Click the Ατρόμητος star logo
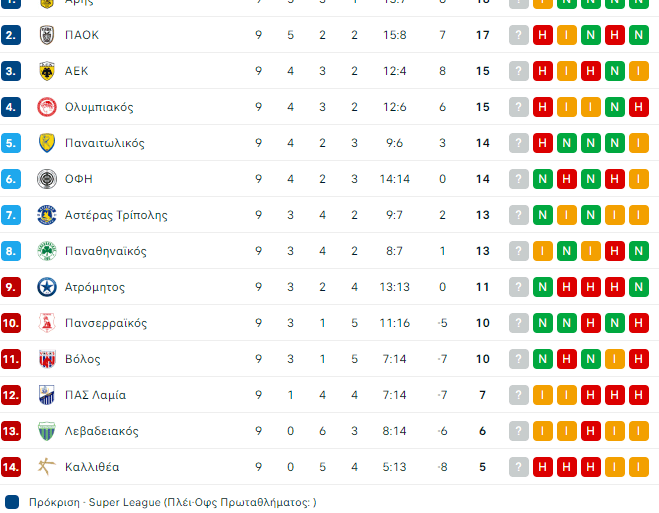This screenshot has width=659, height=513. pyautogui.click(x=46, y=287)
